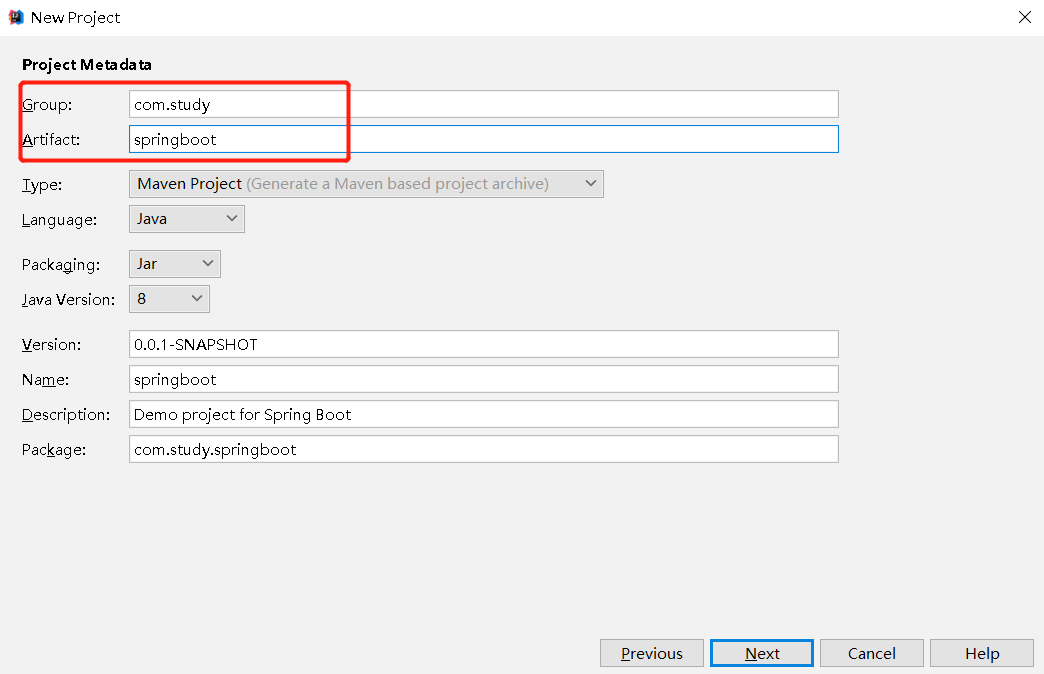
Task: Cancel the new project wizard
Action: (x=872, y=653)
